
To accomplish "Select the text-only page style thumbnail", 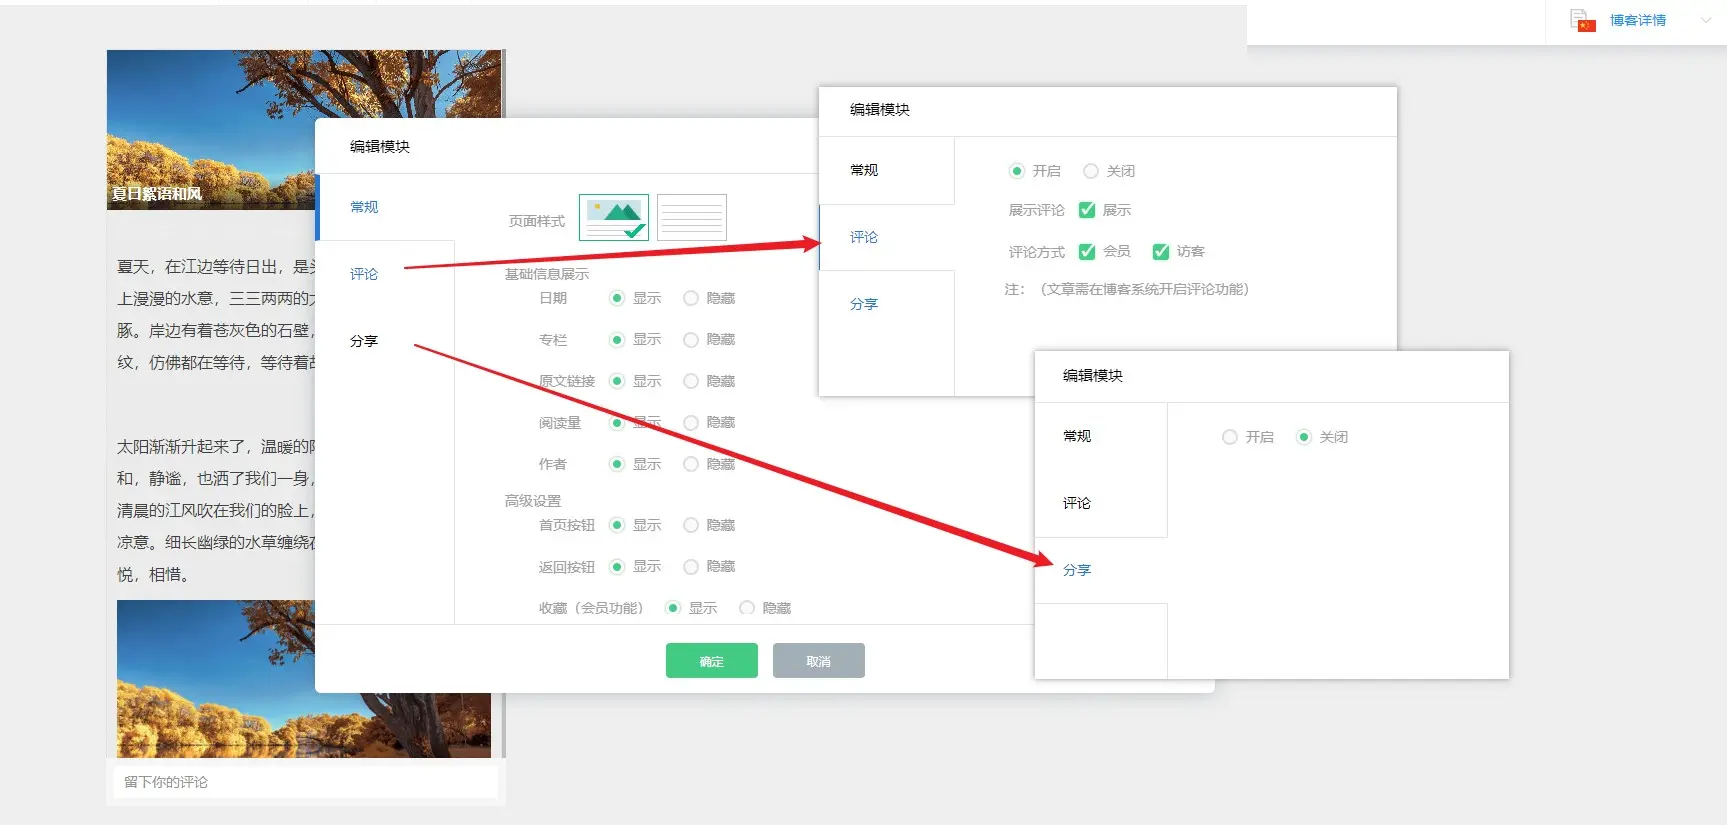I will [x=691, y=217].
